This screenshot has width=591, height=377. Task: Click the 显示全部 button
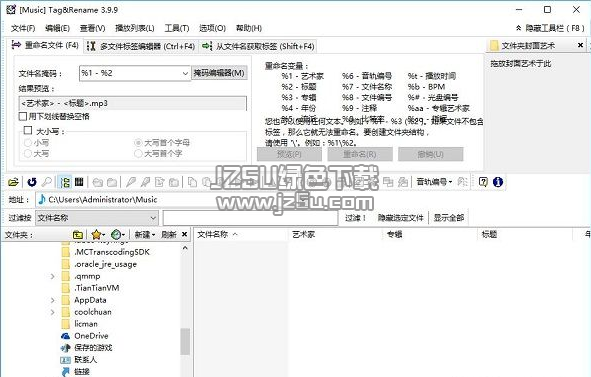click(449, 218)
